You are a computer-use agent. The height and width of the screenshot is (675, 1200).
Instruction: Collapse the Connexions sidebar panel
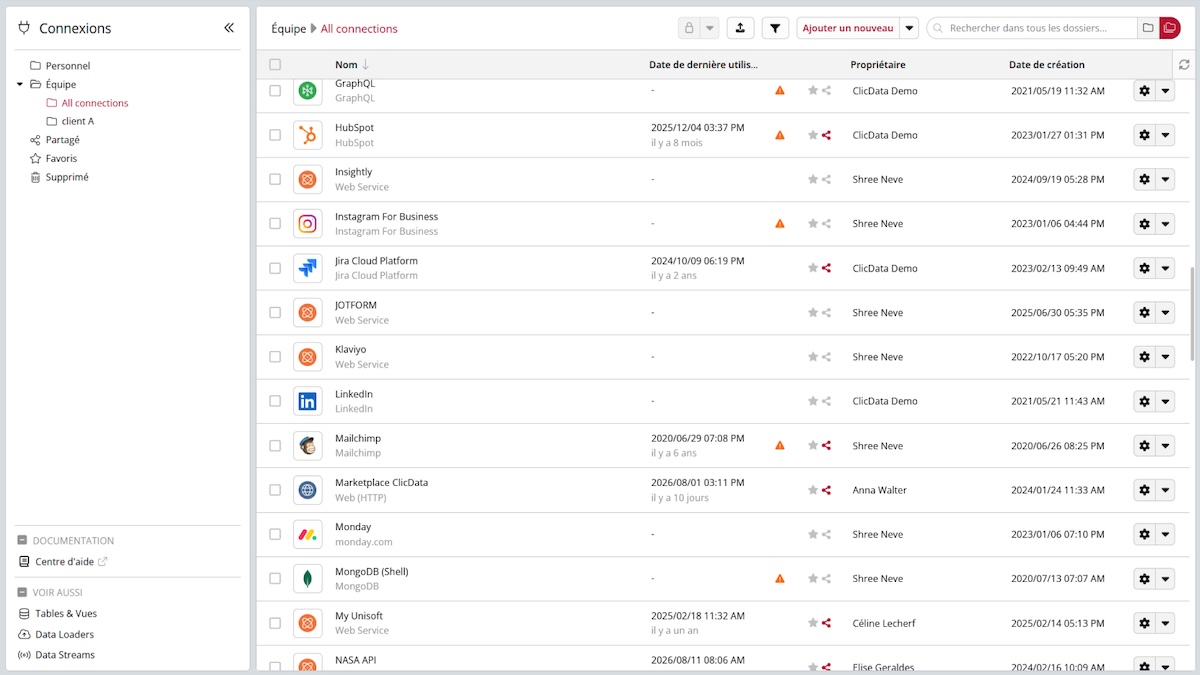coord(229,28)
